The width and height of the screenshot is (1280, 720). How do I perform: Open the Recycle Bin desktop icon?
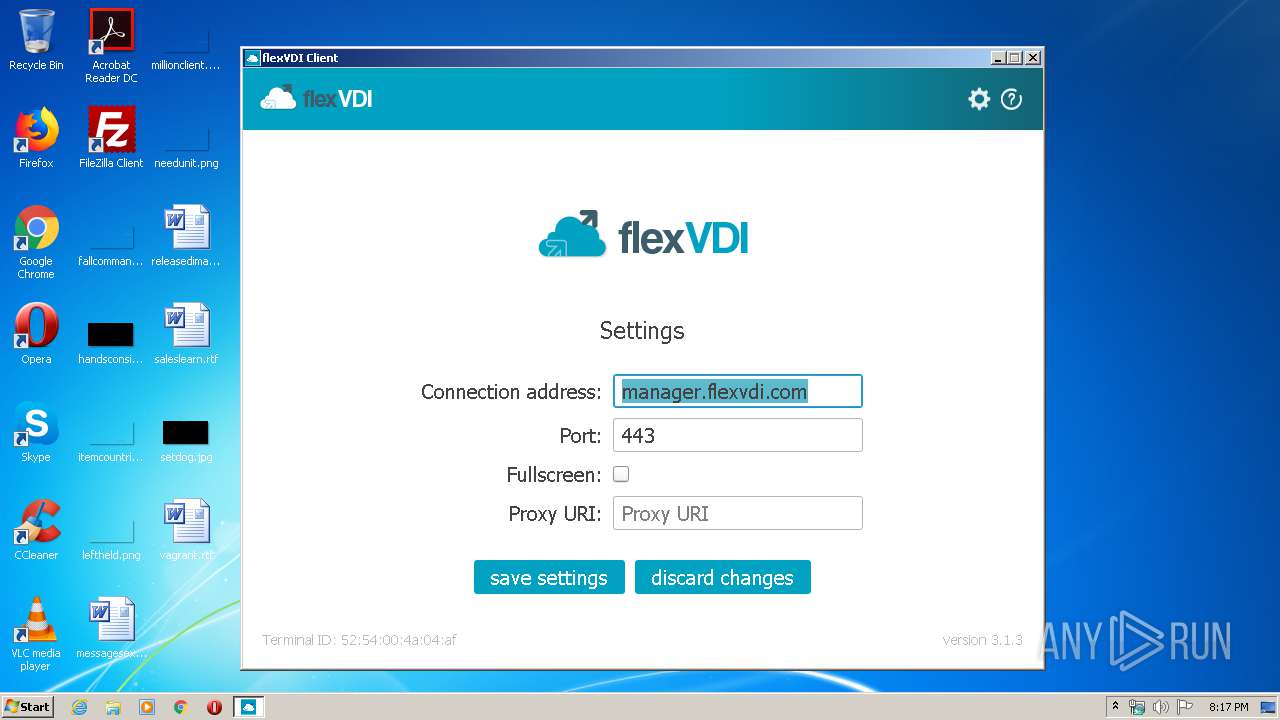pyautogui.click(x=36, y=40)
